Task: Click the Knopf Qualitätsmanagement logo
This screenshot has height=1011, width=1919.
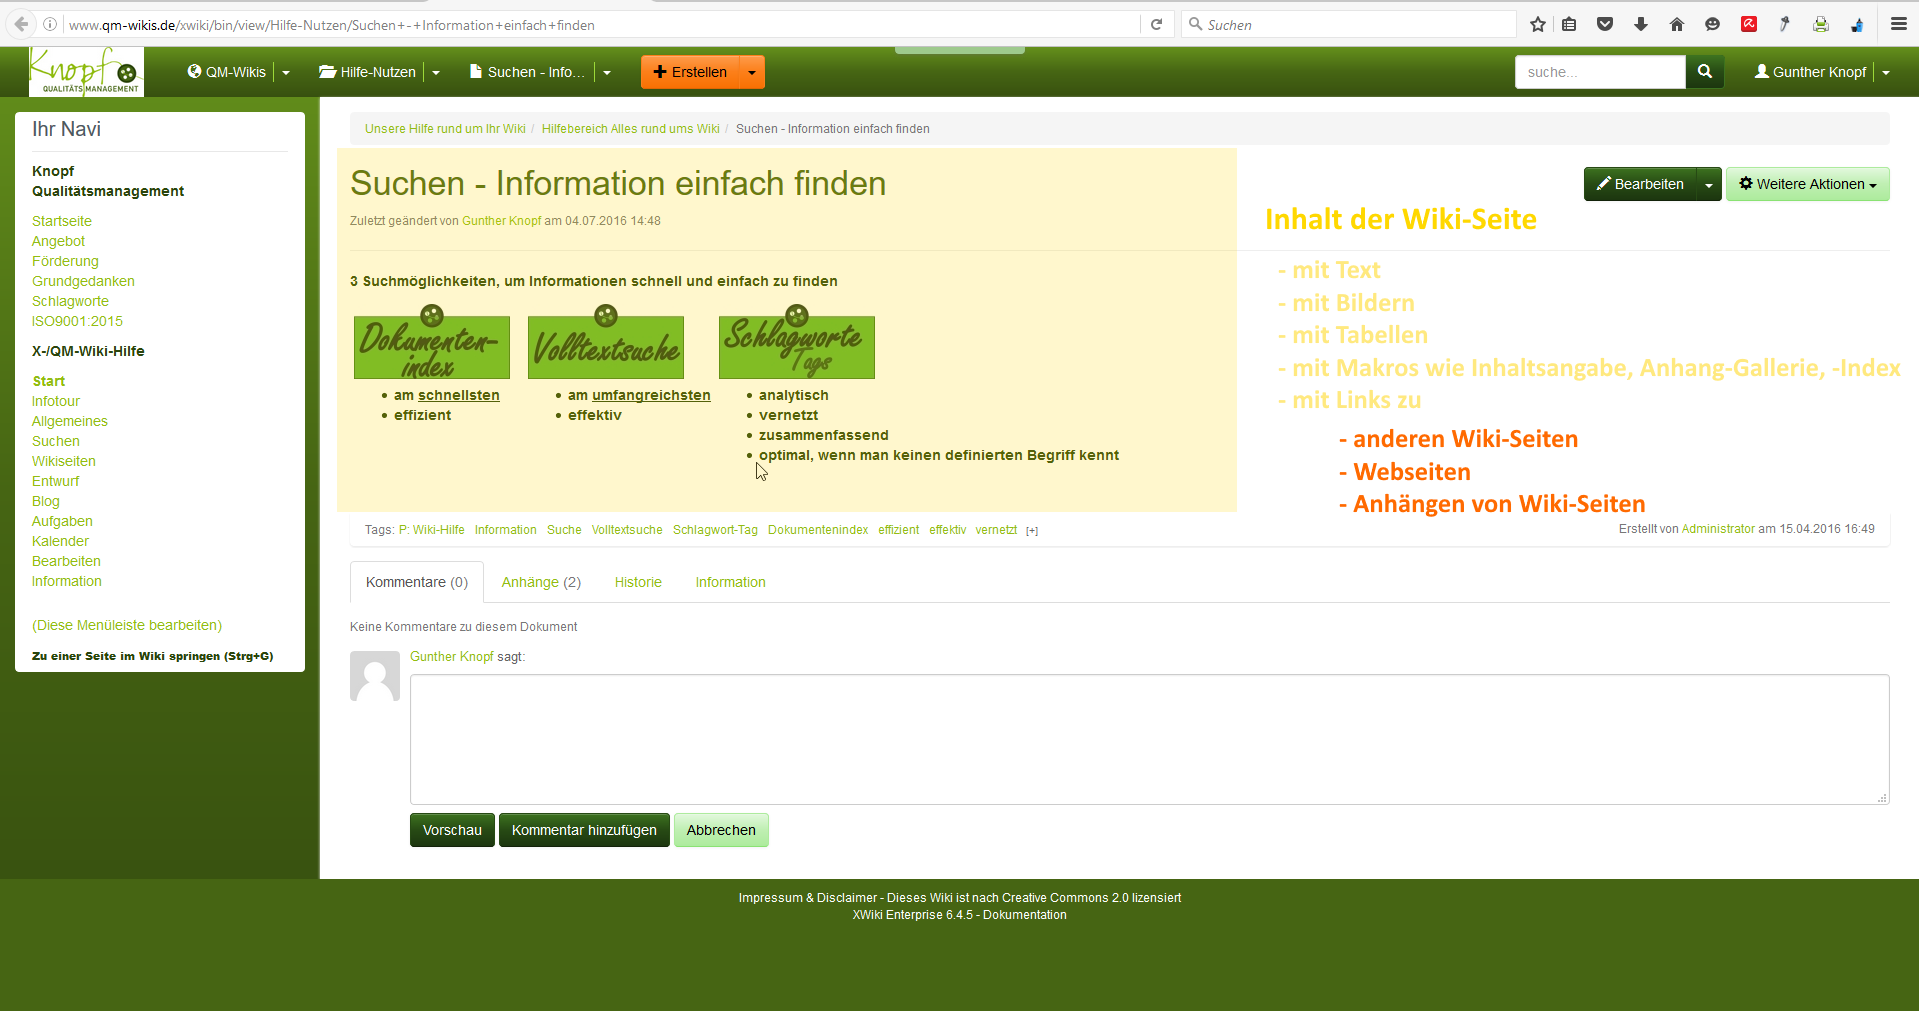Action: [x=86, y=72]
